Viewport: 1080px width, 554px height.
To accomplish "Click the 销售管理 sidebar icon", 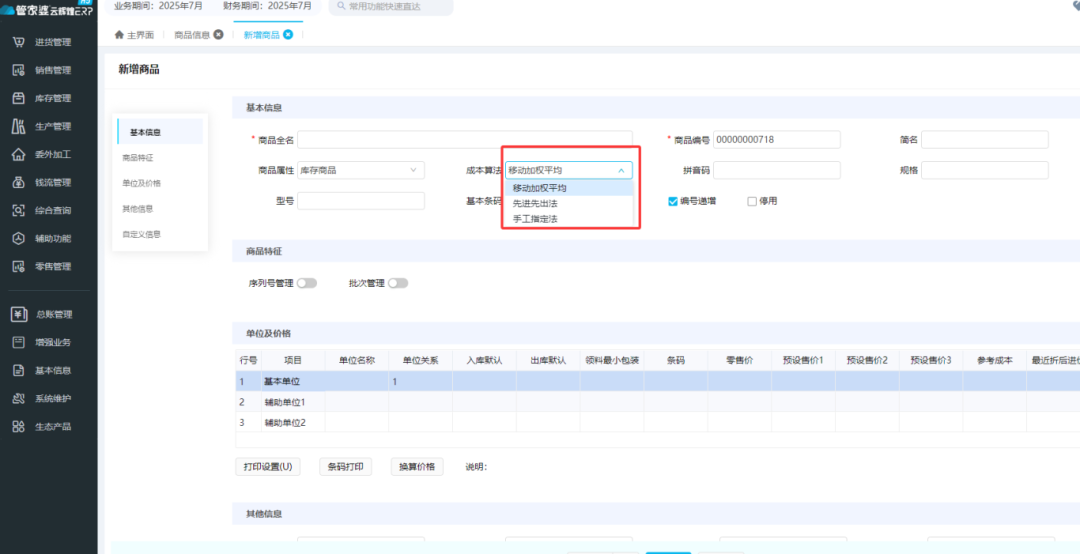I will [18, 71].
